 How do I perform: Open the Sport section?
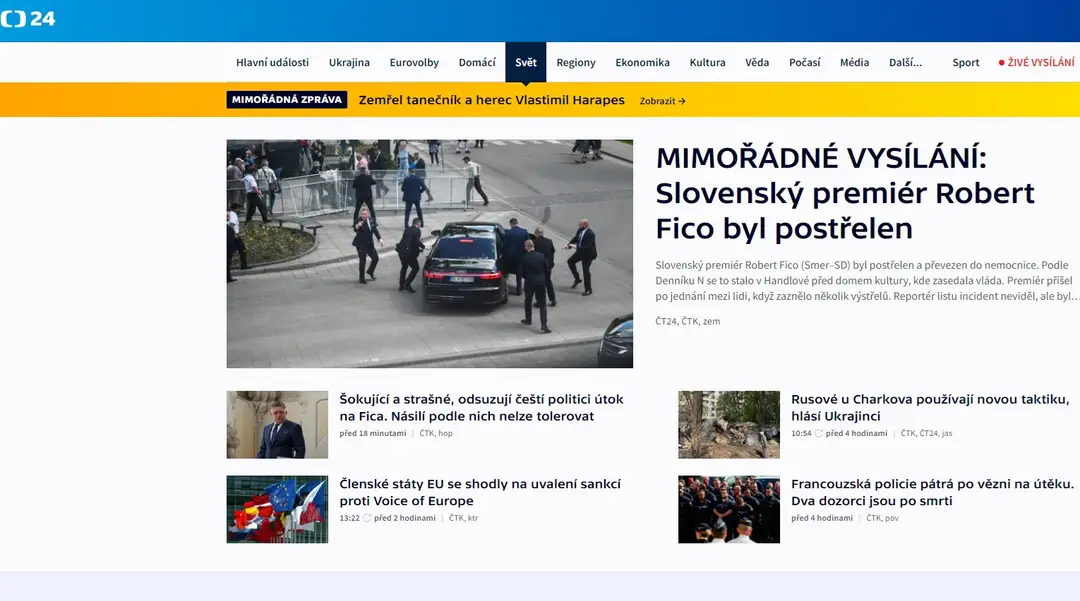(x=966, y=63)
